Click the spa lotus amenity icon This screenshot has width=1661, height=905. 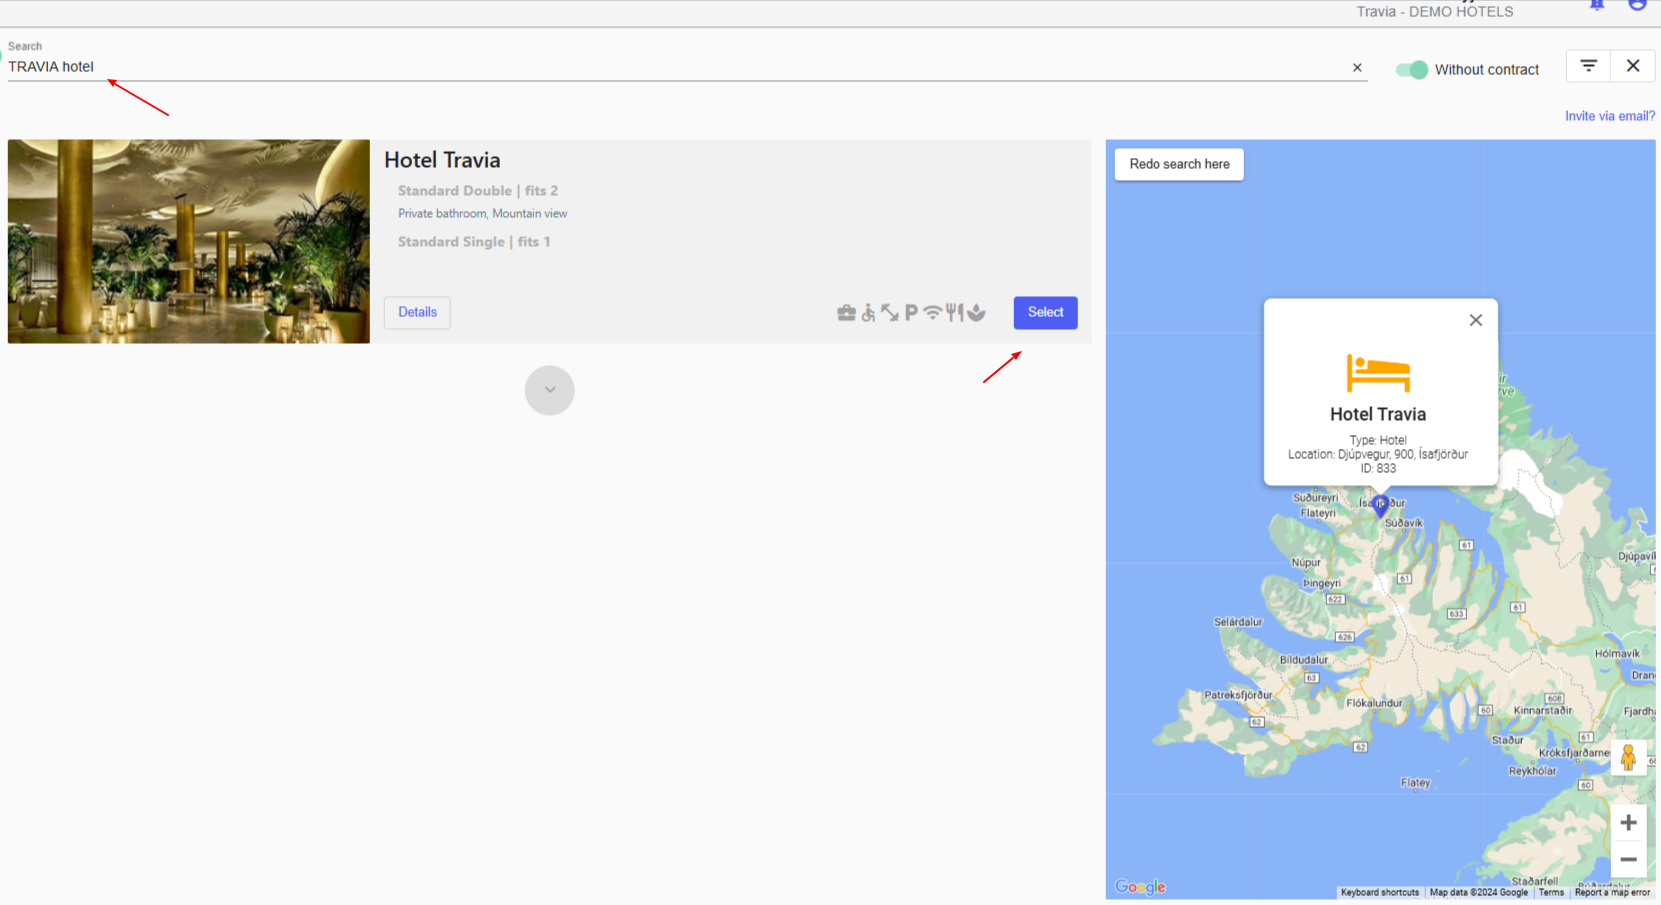(x=976, y=313)
